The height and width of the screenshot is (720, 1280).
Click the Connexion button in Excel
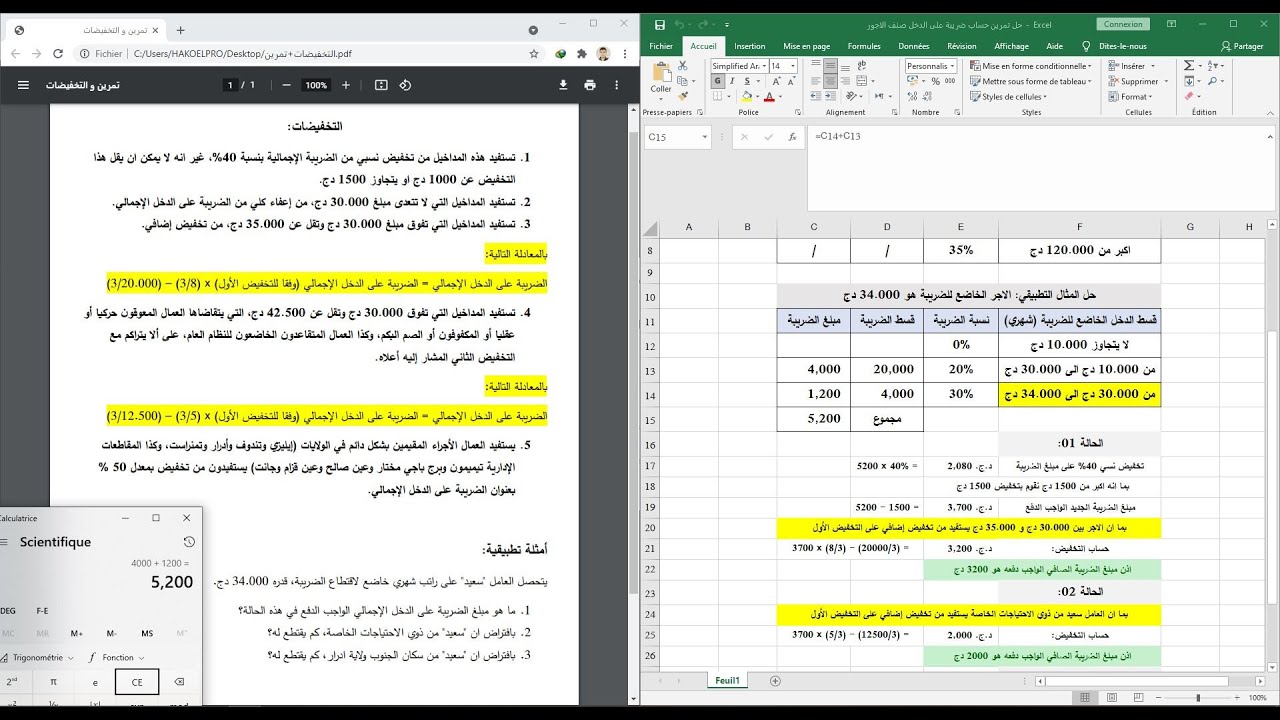[x=1123, y=24]
